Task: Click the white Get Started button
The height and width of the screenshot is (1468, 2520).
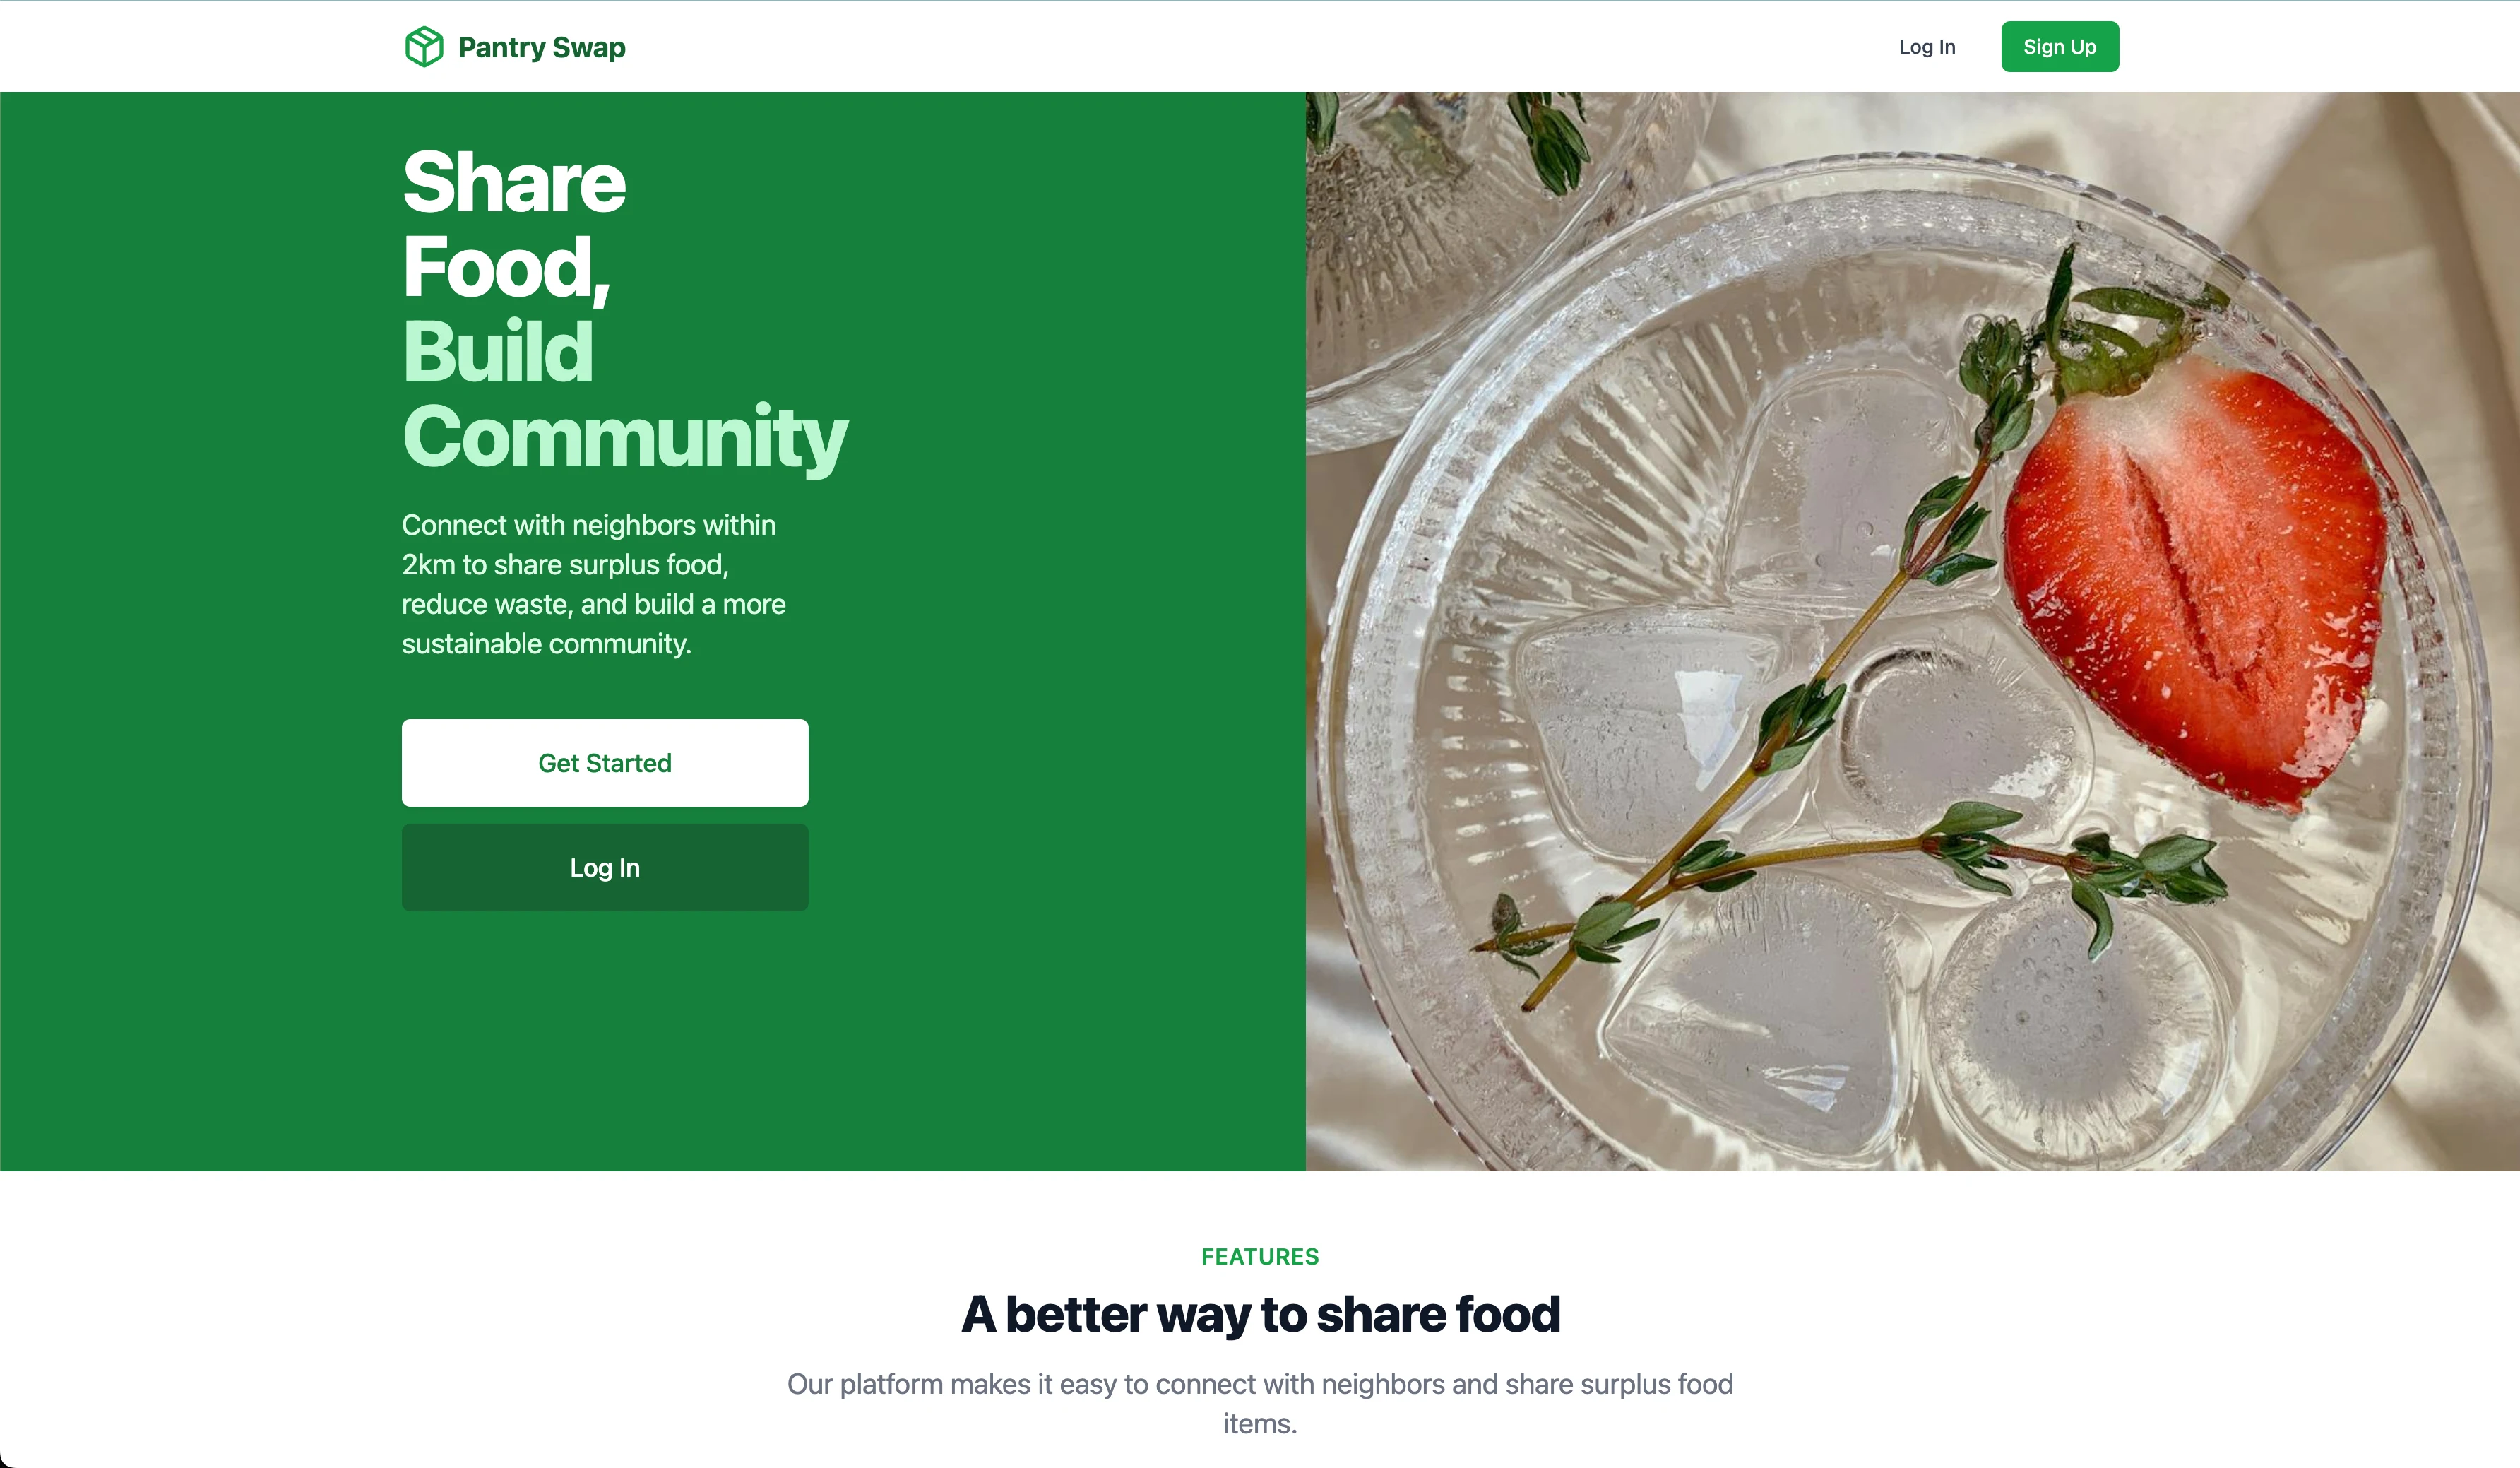Action: click(604, 763)
